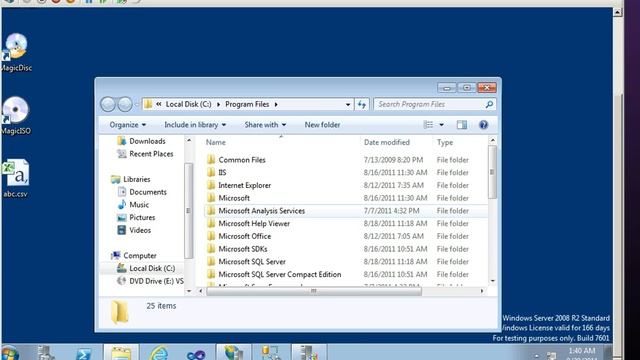Expand the view options dropdown arrow
This screenshot has height=360, width=640.
click(x=441, y=125)
